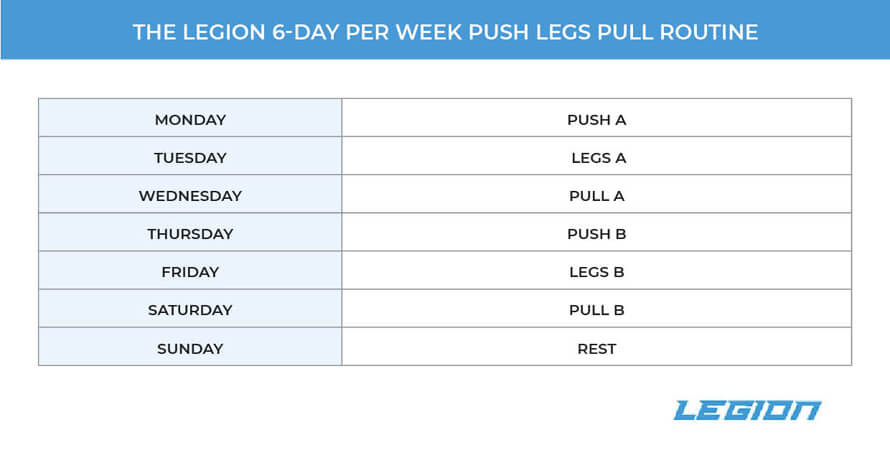Click the REST cell for Sunday

[x=596, y=349]
